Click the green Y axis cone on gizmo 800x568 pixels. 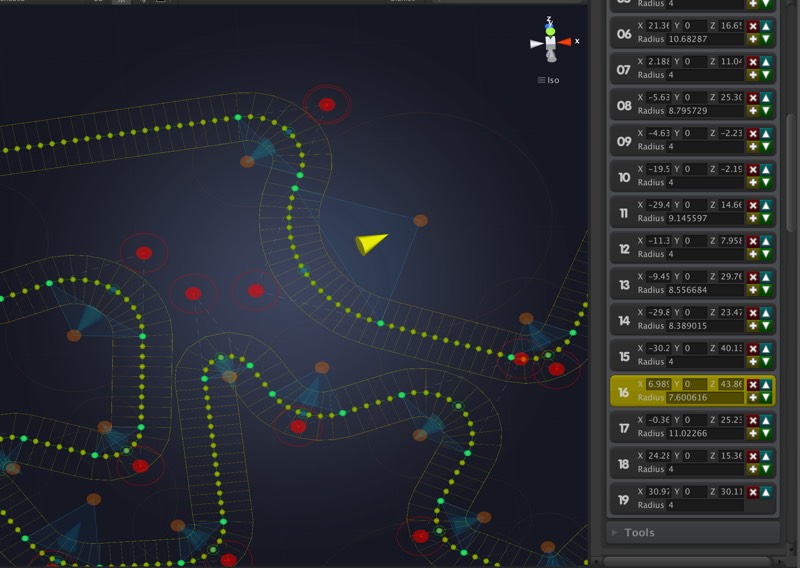[x=550, y=31]
